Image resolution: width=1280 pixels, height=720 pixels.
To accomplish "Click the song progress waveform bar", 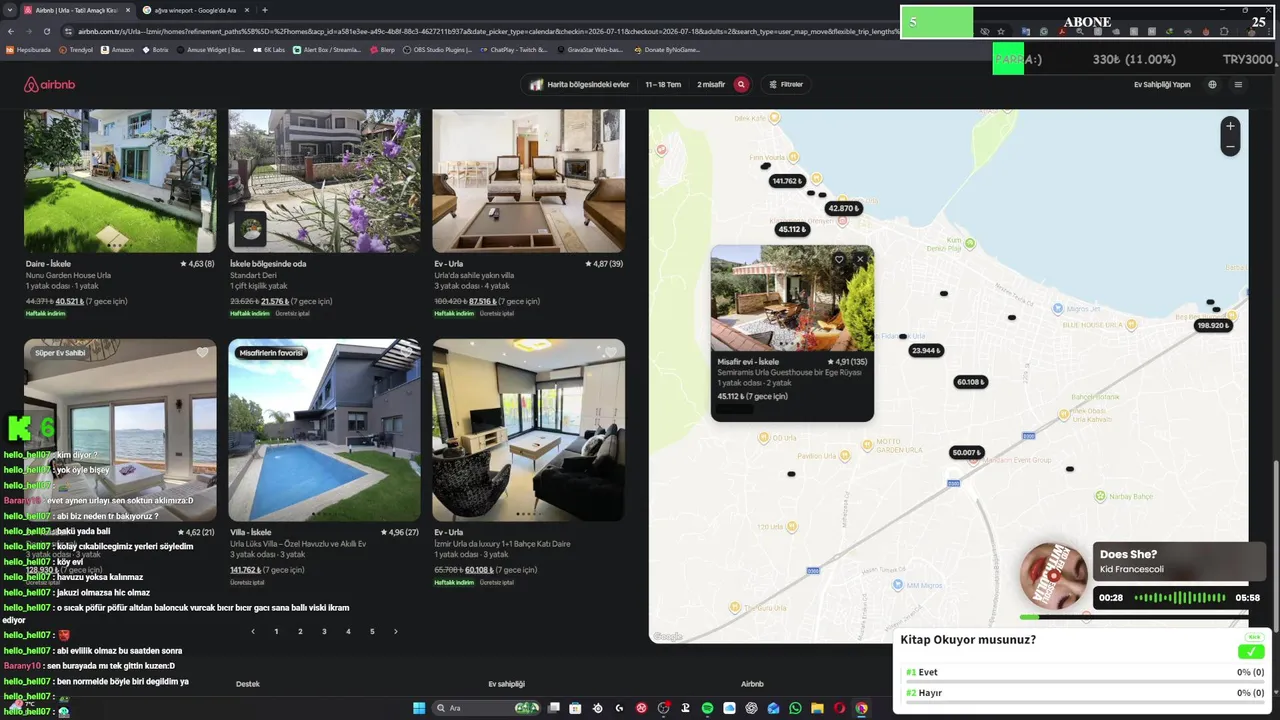I will (x=1180, y=598).
